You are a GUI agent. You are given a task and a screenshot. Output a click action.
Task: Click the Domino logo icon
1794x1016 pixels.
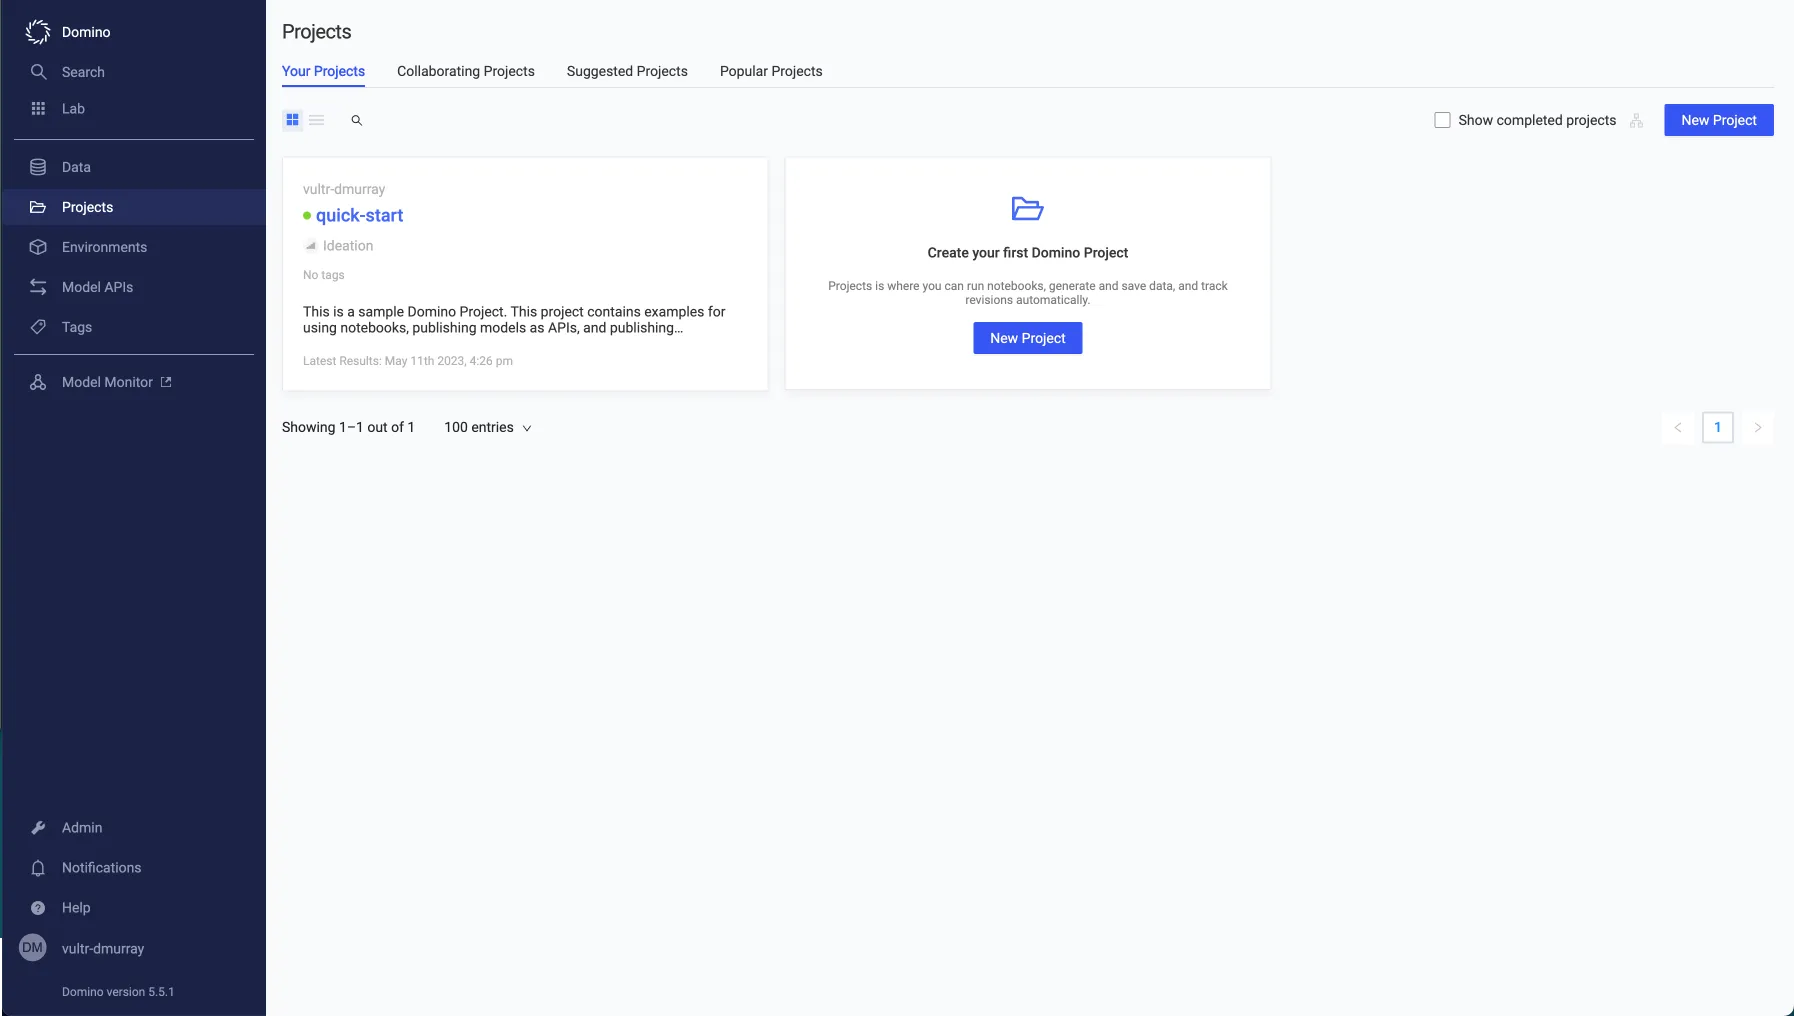click(38, 32)
